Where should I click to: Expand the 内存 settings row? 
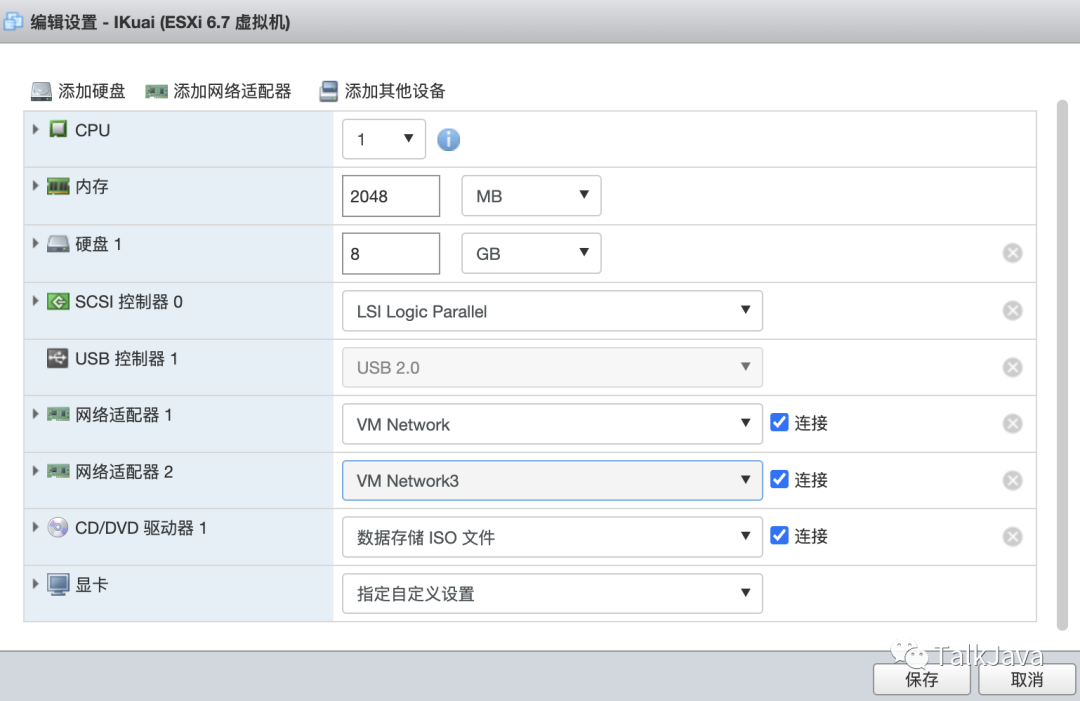click(35, 186)
